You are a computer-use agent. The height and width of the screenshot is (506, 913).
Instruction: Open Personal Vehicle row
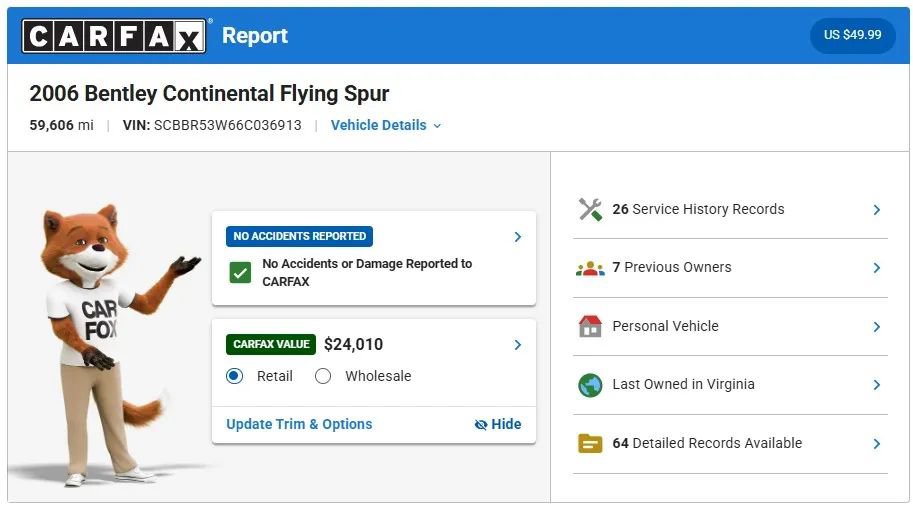coord(730,326)
